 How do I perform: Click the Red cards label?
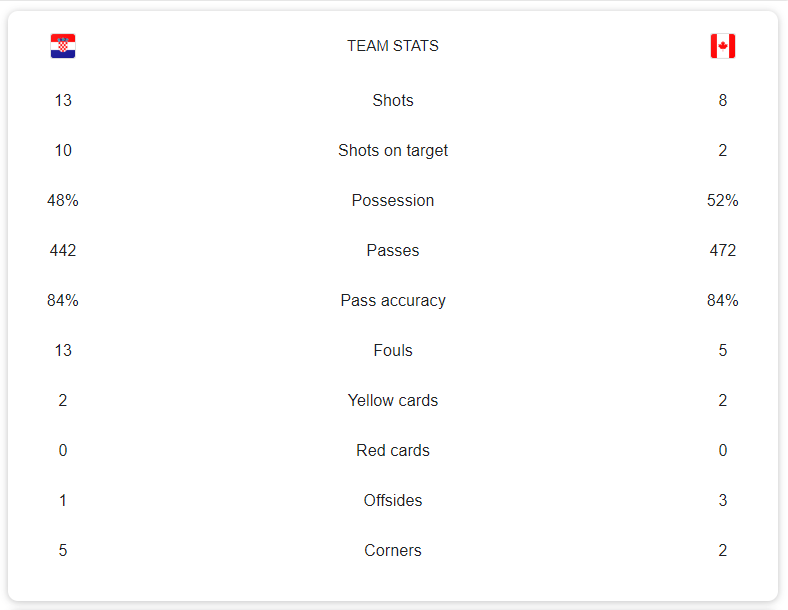point(393,450)
